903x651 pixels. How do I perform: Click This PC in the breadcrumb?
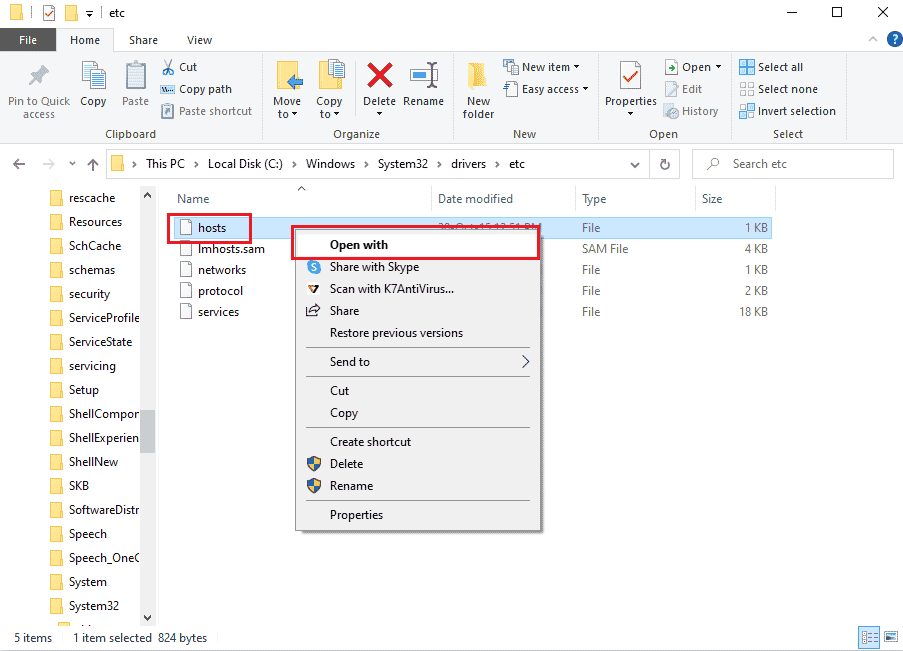point(165,164)
